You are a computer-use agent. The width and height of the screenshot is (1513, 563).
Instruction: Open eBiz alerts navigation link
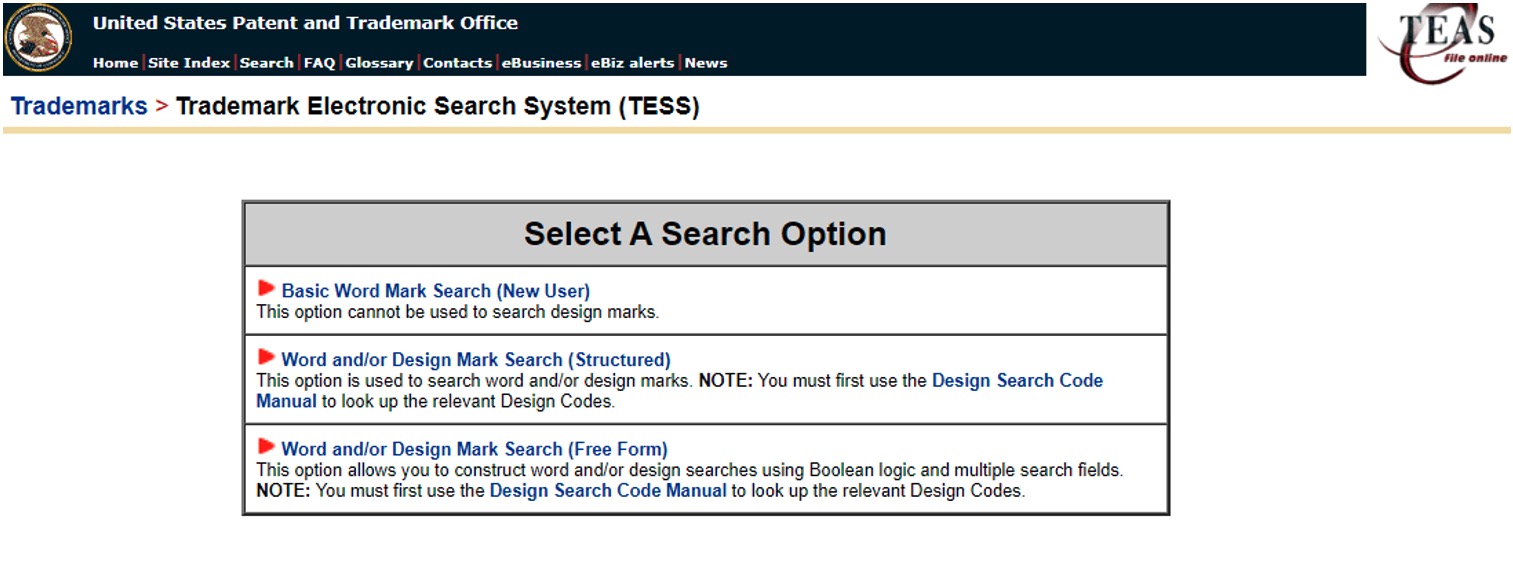(x=633, y=63)
